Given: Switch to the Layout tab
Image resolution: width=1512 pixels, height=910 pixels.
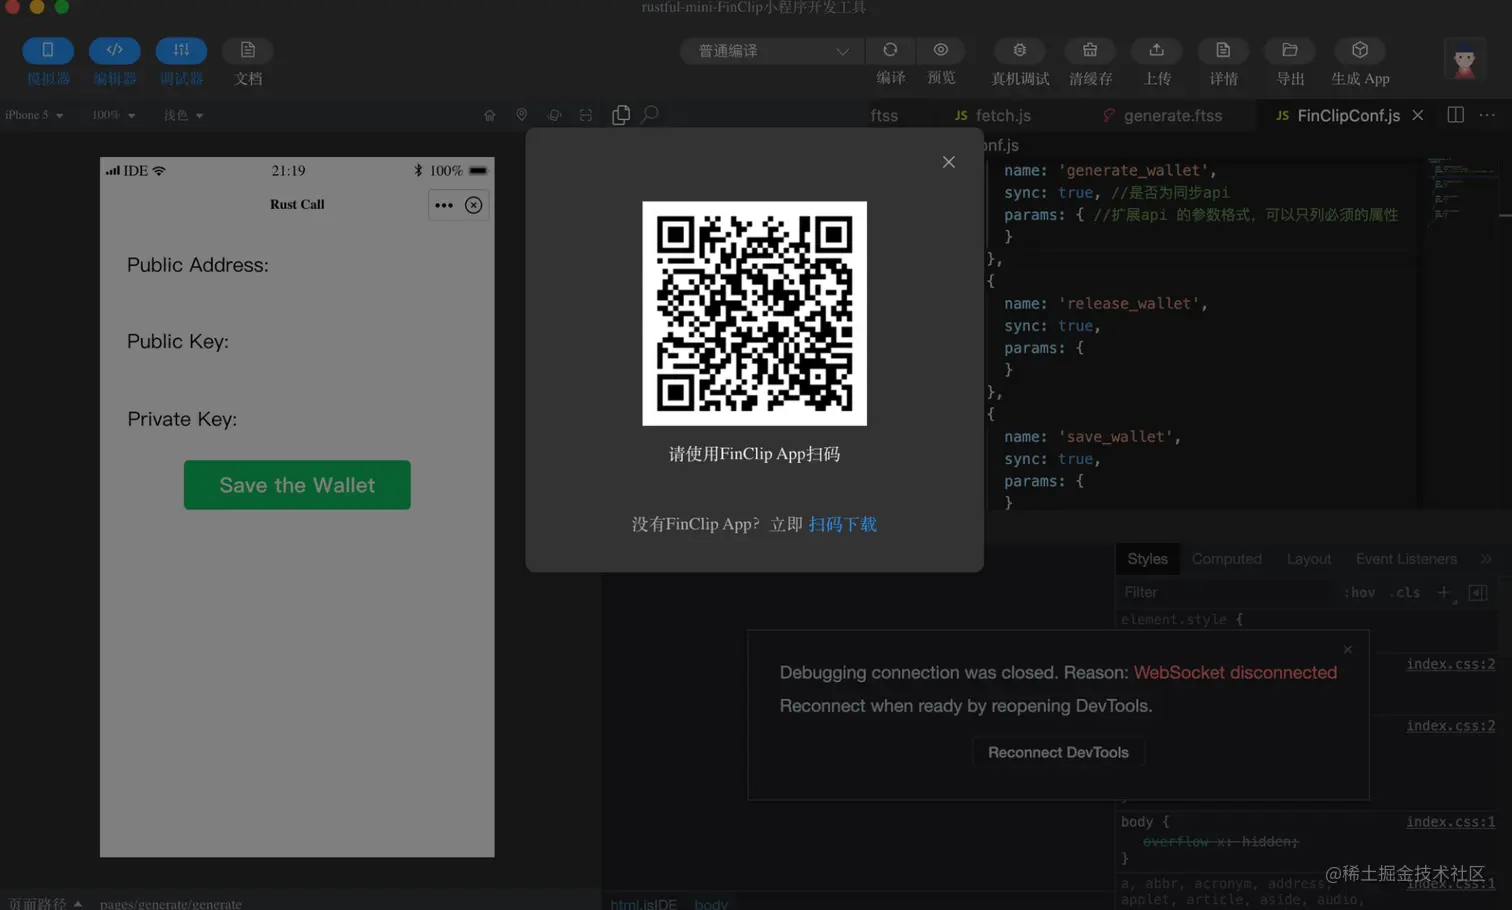Looking at the screenshot, I should [x=1309, y=559].
